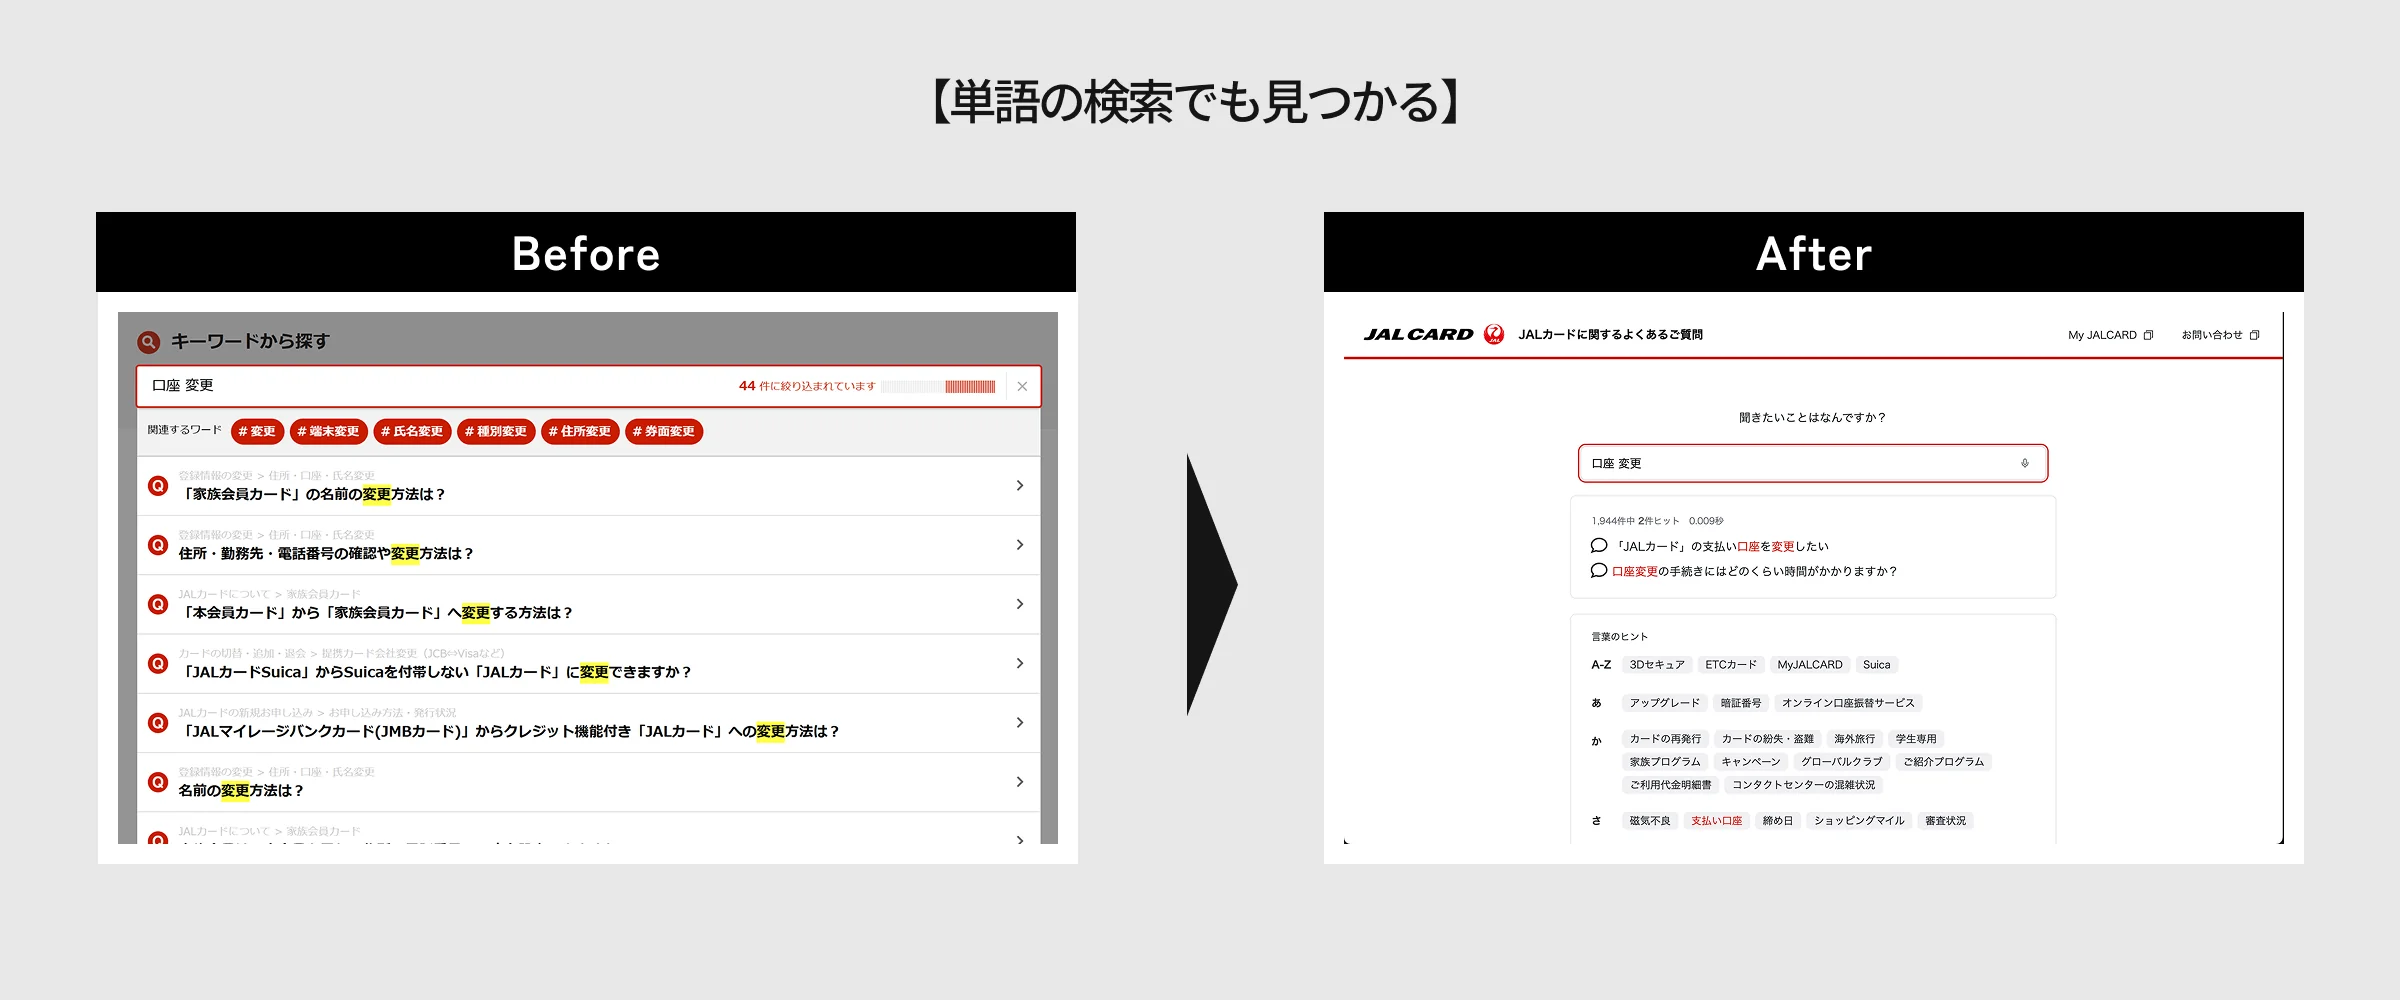This screenshot has width=2400, height=1000.
Task: Click the microphone icon in the After search box
Action: pyautogui.click(x=2025, y=463)
